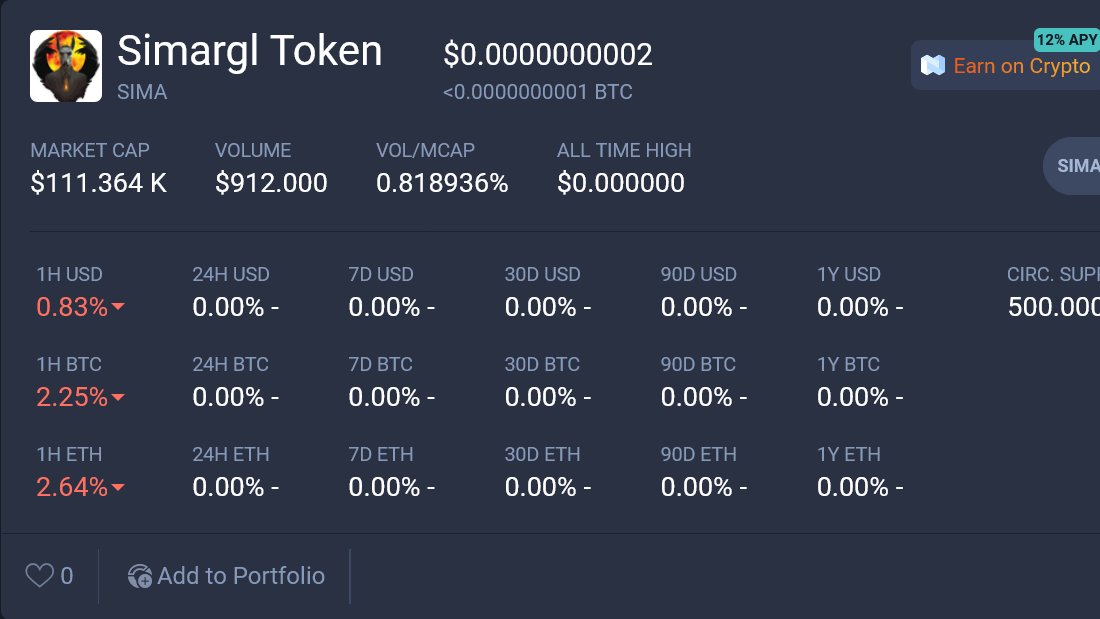The image size is (1100, 619).
Task: Click the VOLUME value $912.000
Action: coord(271,183)
